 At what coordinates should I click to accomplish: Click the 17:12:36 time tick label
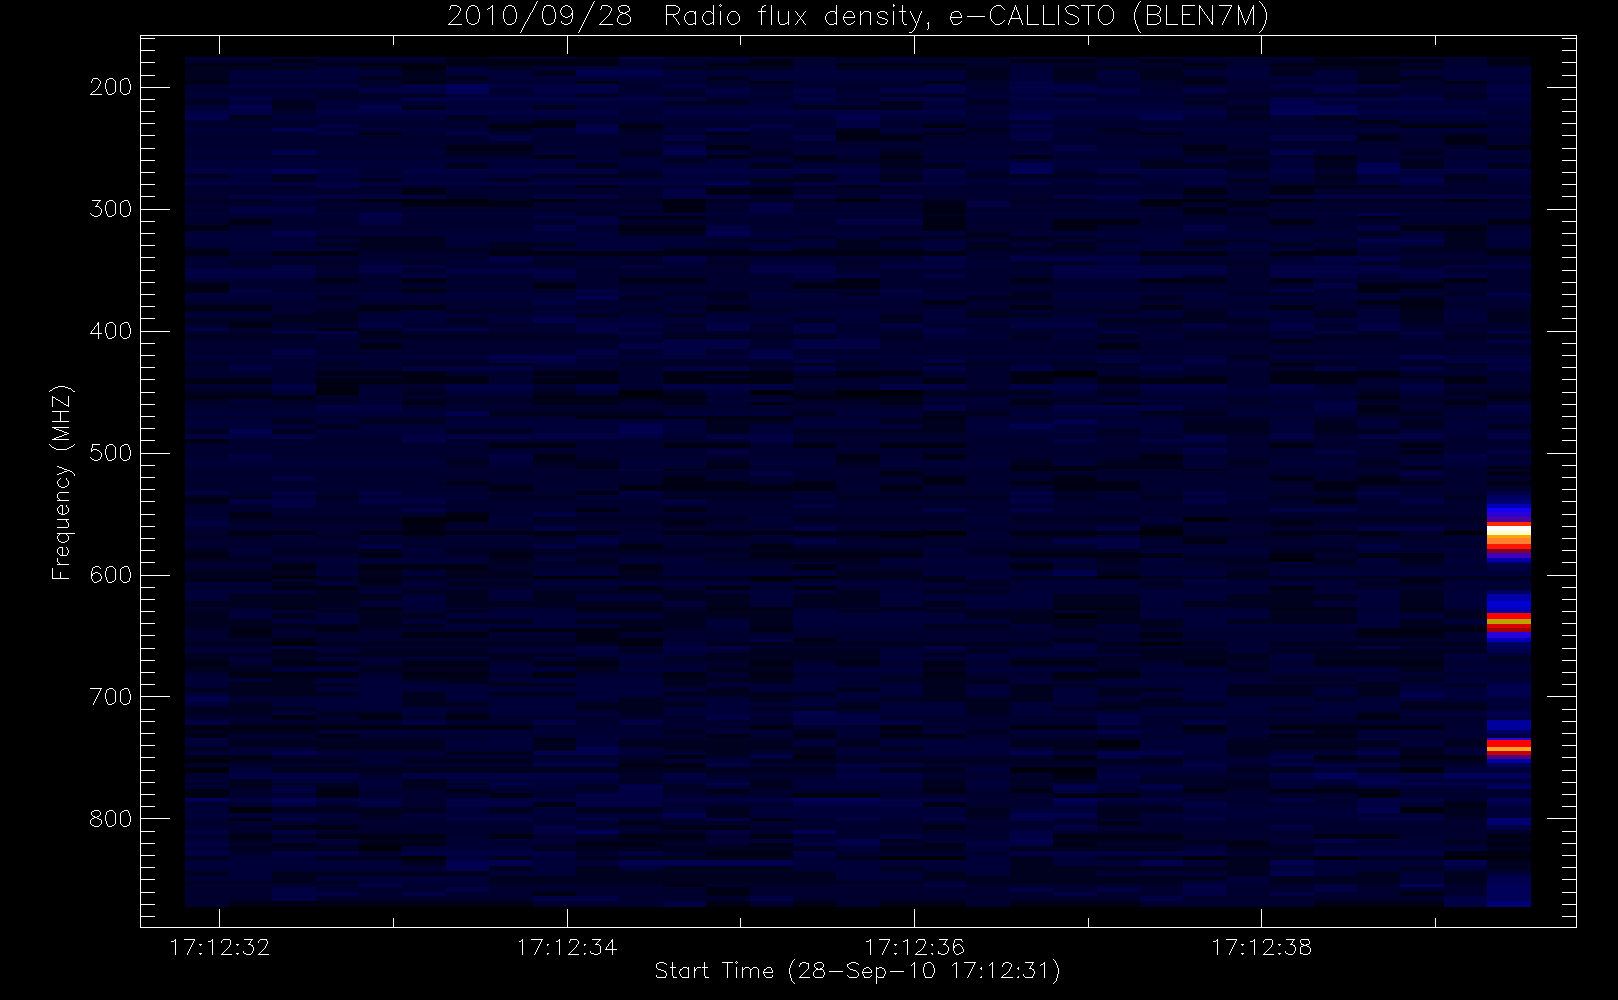tap(914, 947)
